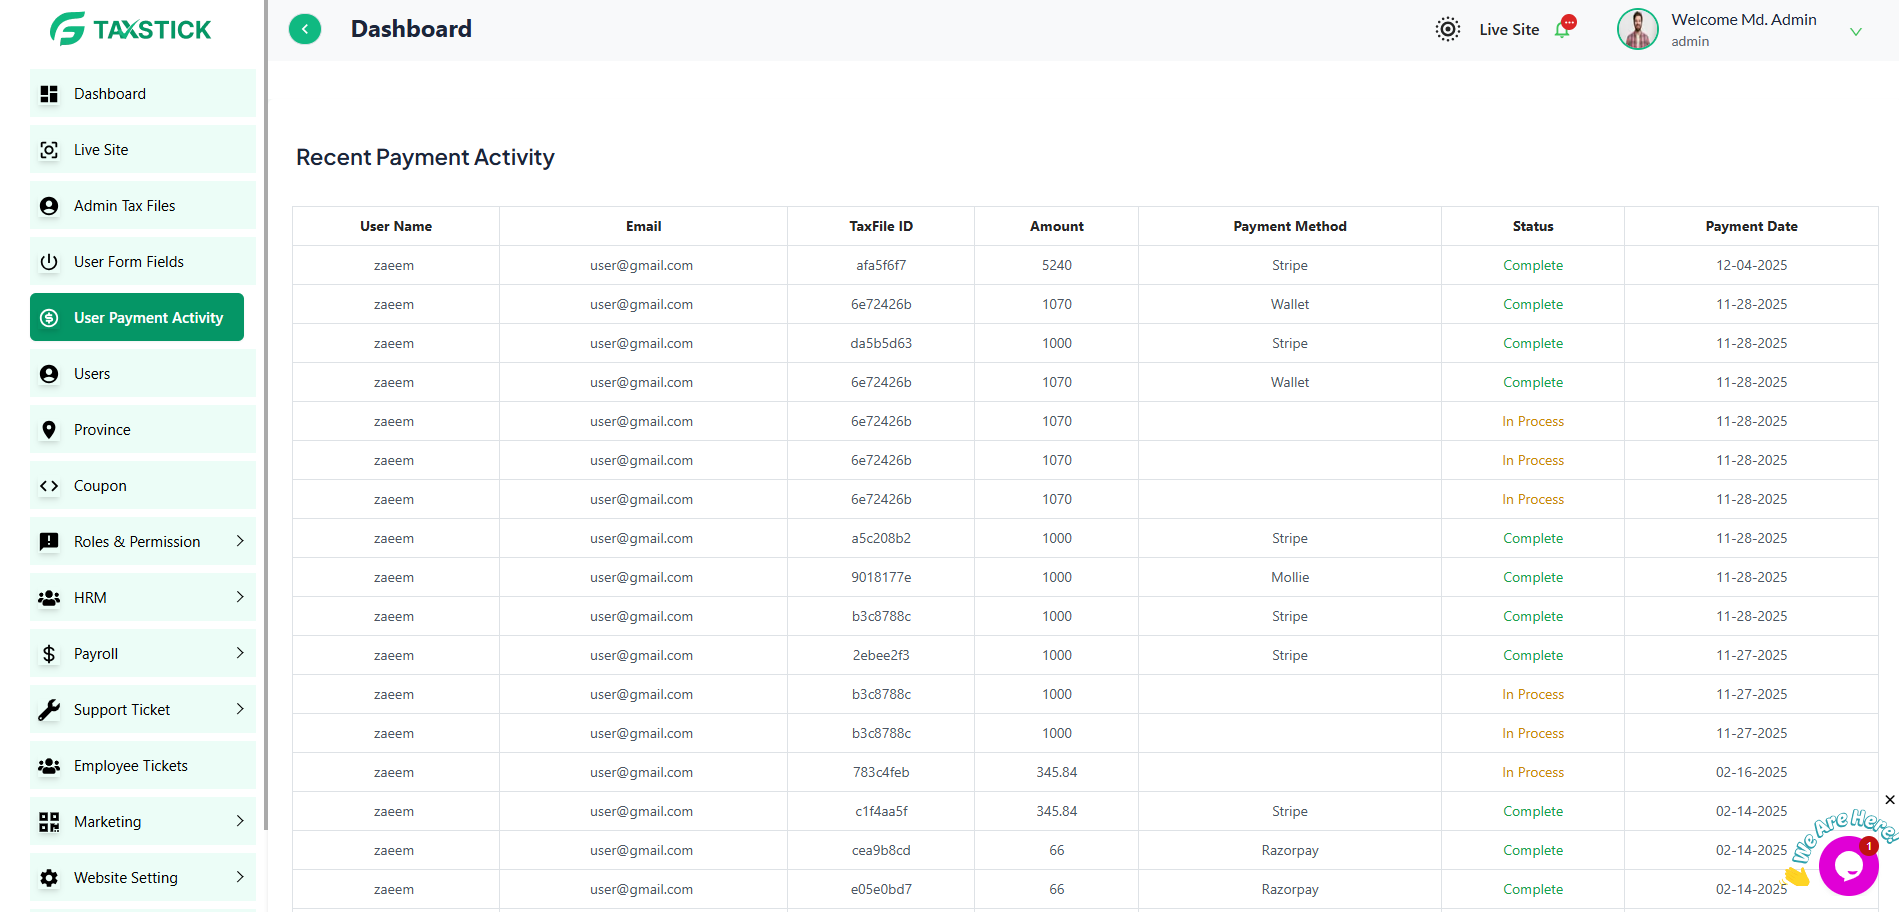The width and height of the screenshot is (1899, 912).
Task: Click the admin profile avatar
Action: [x=1637, y=29]
